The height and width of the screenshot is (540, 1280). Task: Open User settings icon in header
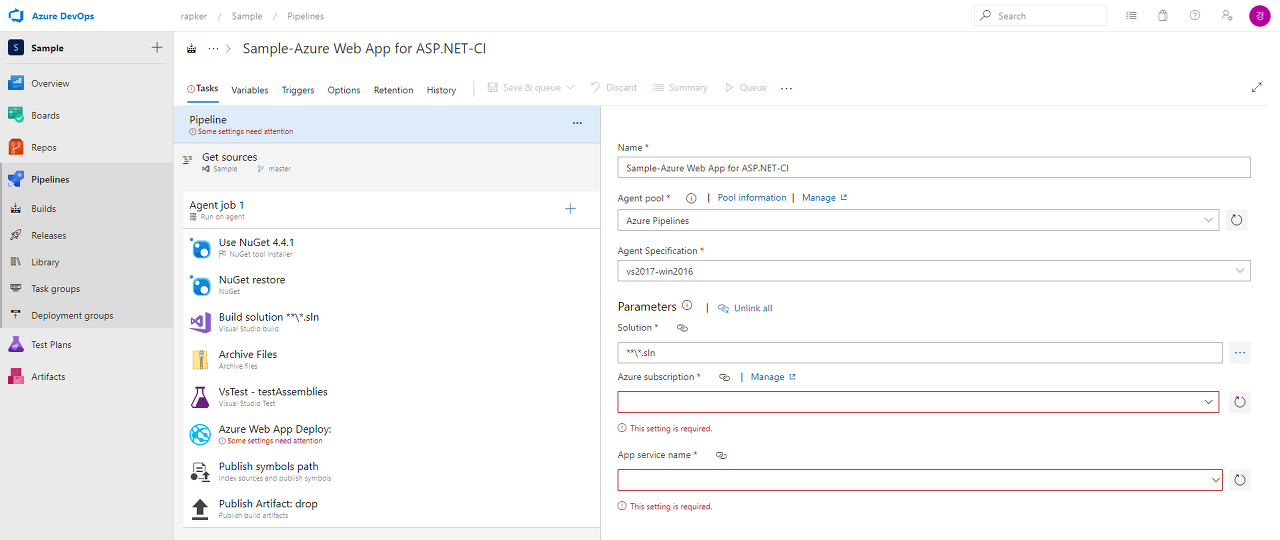(1227, 16)
